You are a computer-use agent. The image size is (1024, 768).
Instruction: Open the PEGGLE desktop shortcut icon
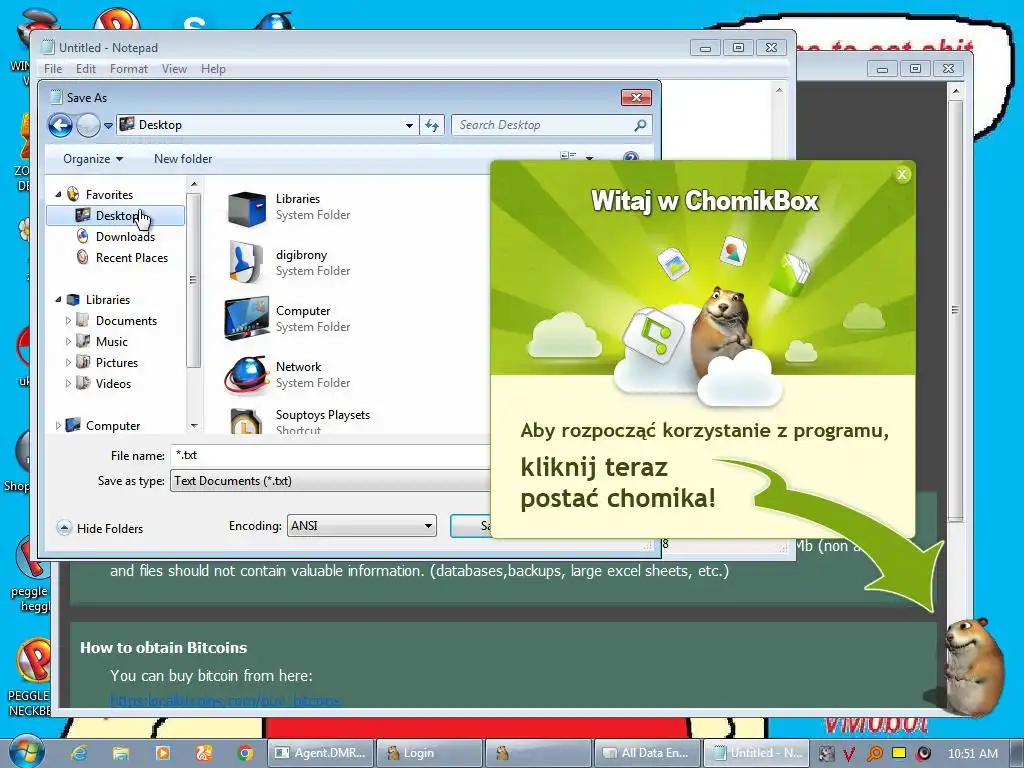(33, 661)
